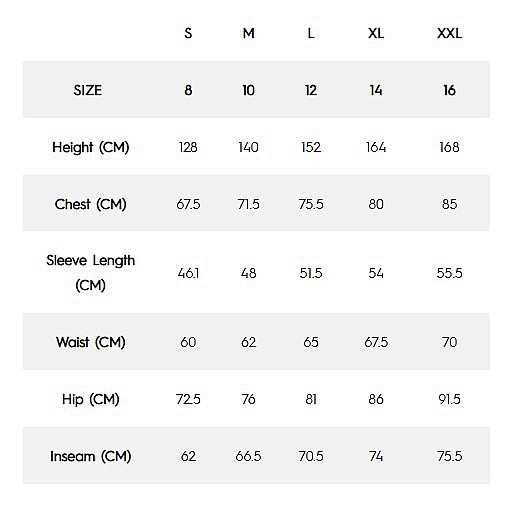
Task: Click size value 12 under L
Action: 311,90
